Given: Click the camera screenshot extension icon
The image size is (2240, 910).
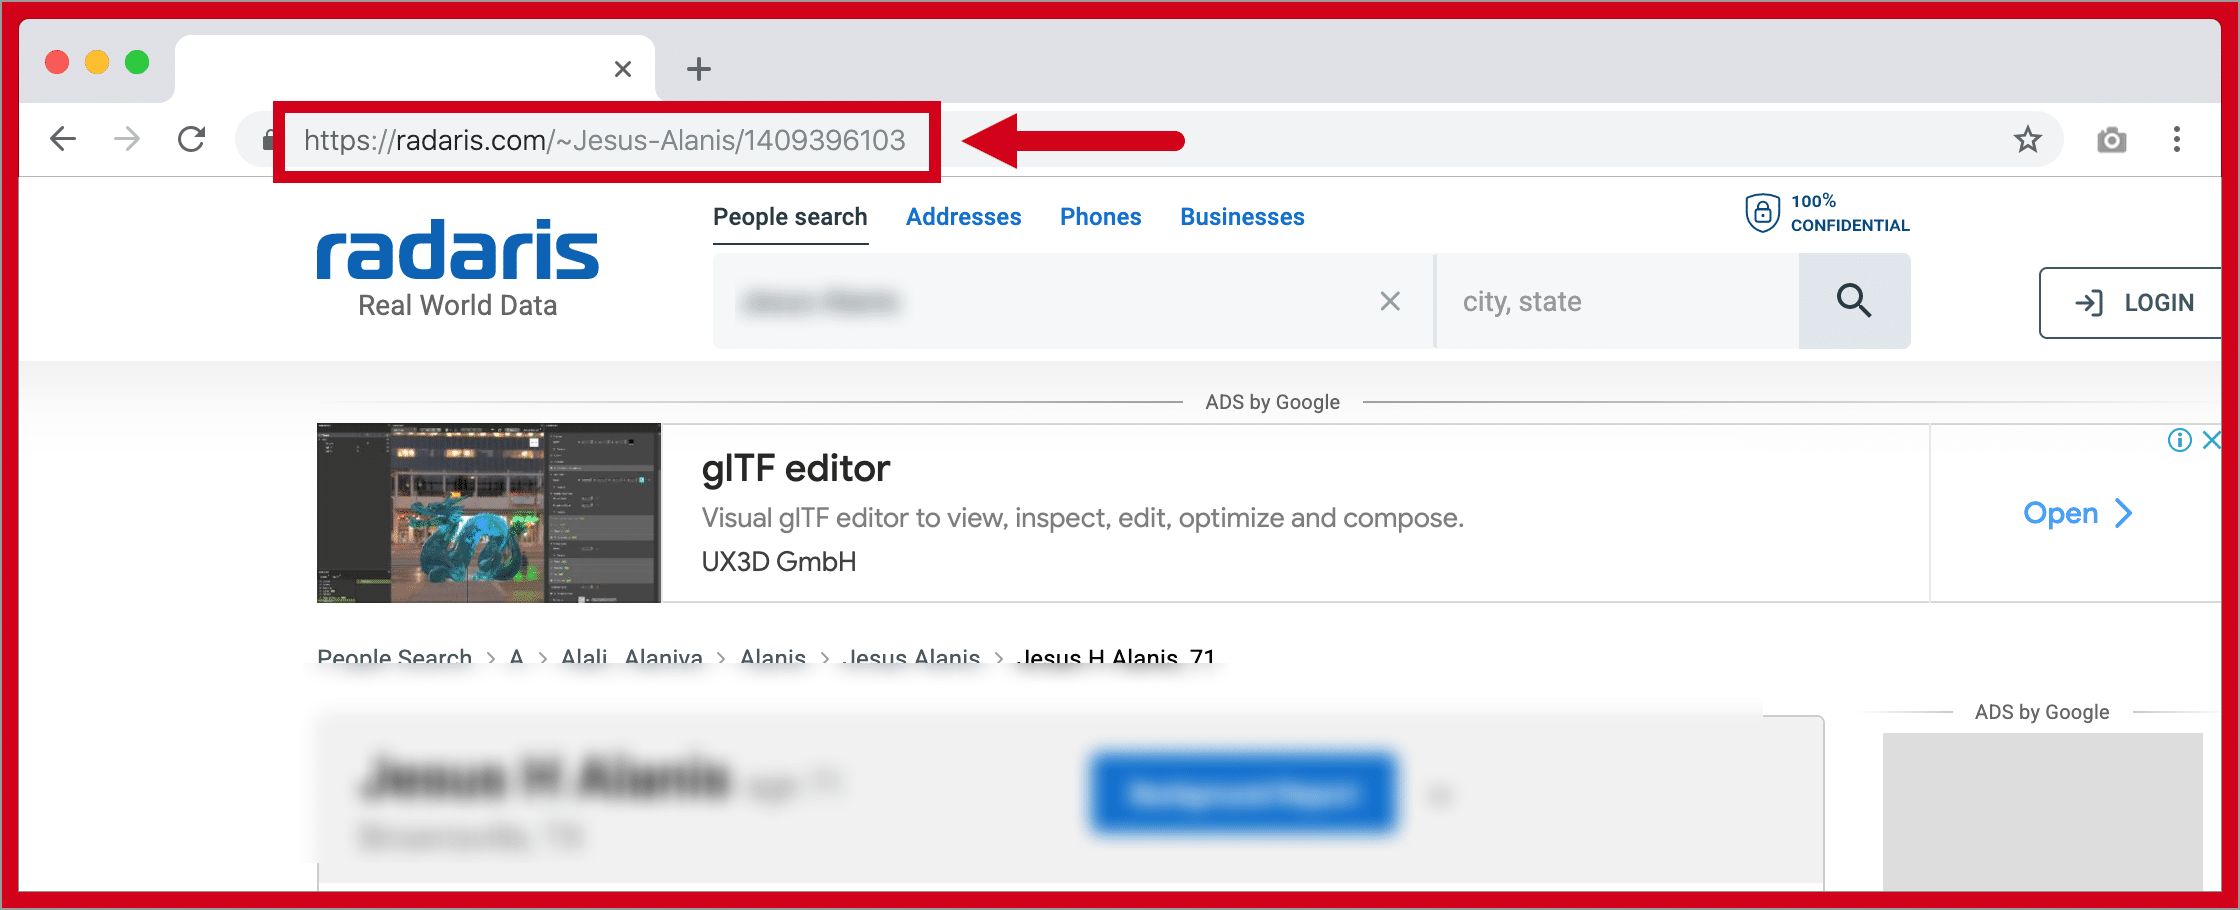Looking at the screenshot, I should point(2112,140).
